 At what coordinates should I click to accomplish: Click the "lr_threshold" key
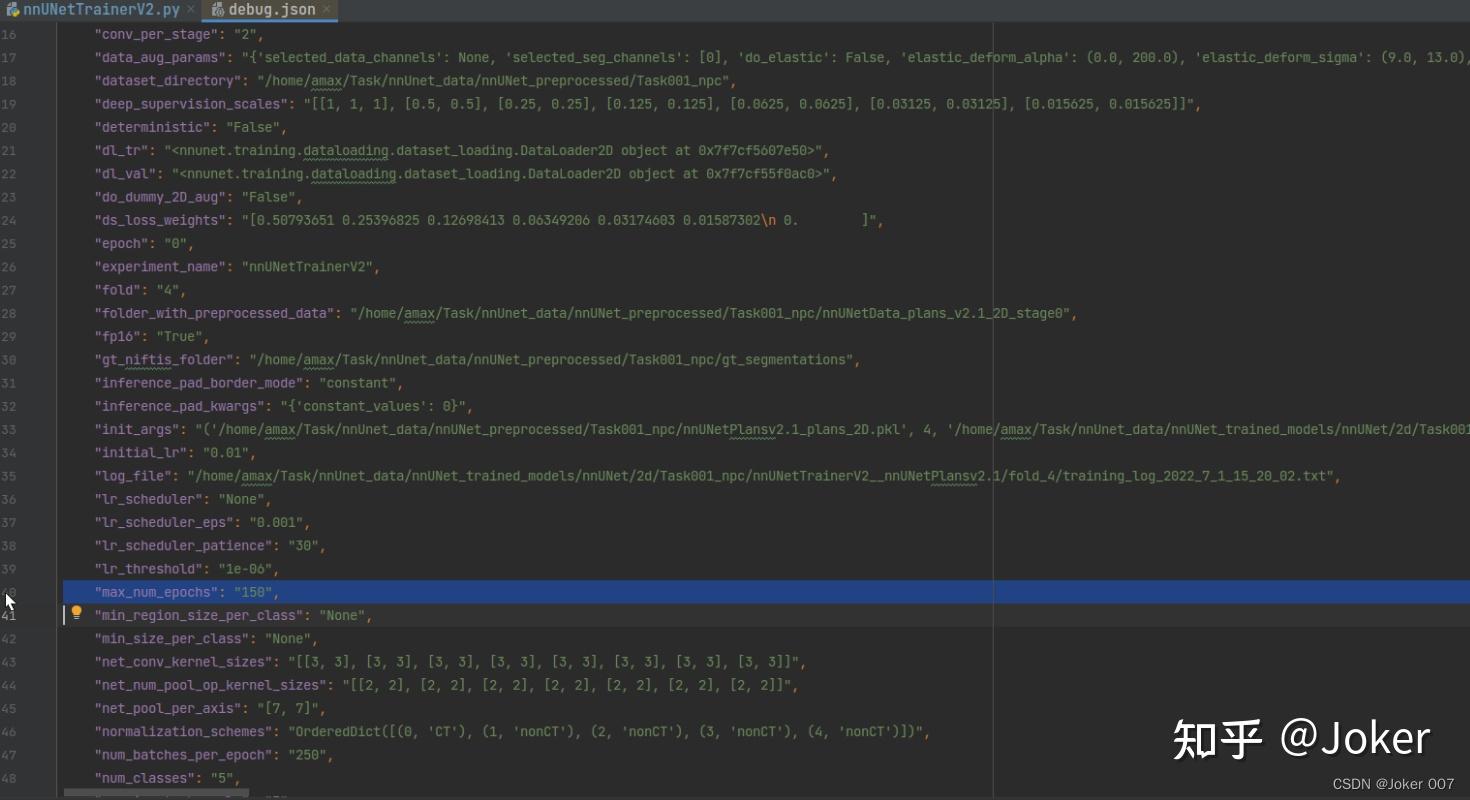click(148, 569)
